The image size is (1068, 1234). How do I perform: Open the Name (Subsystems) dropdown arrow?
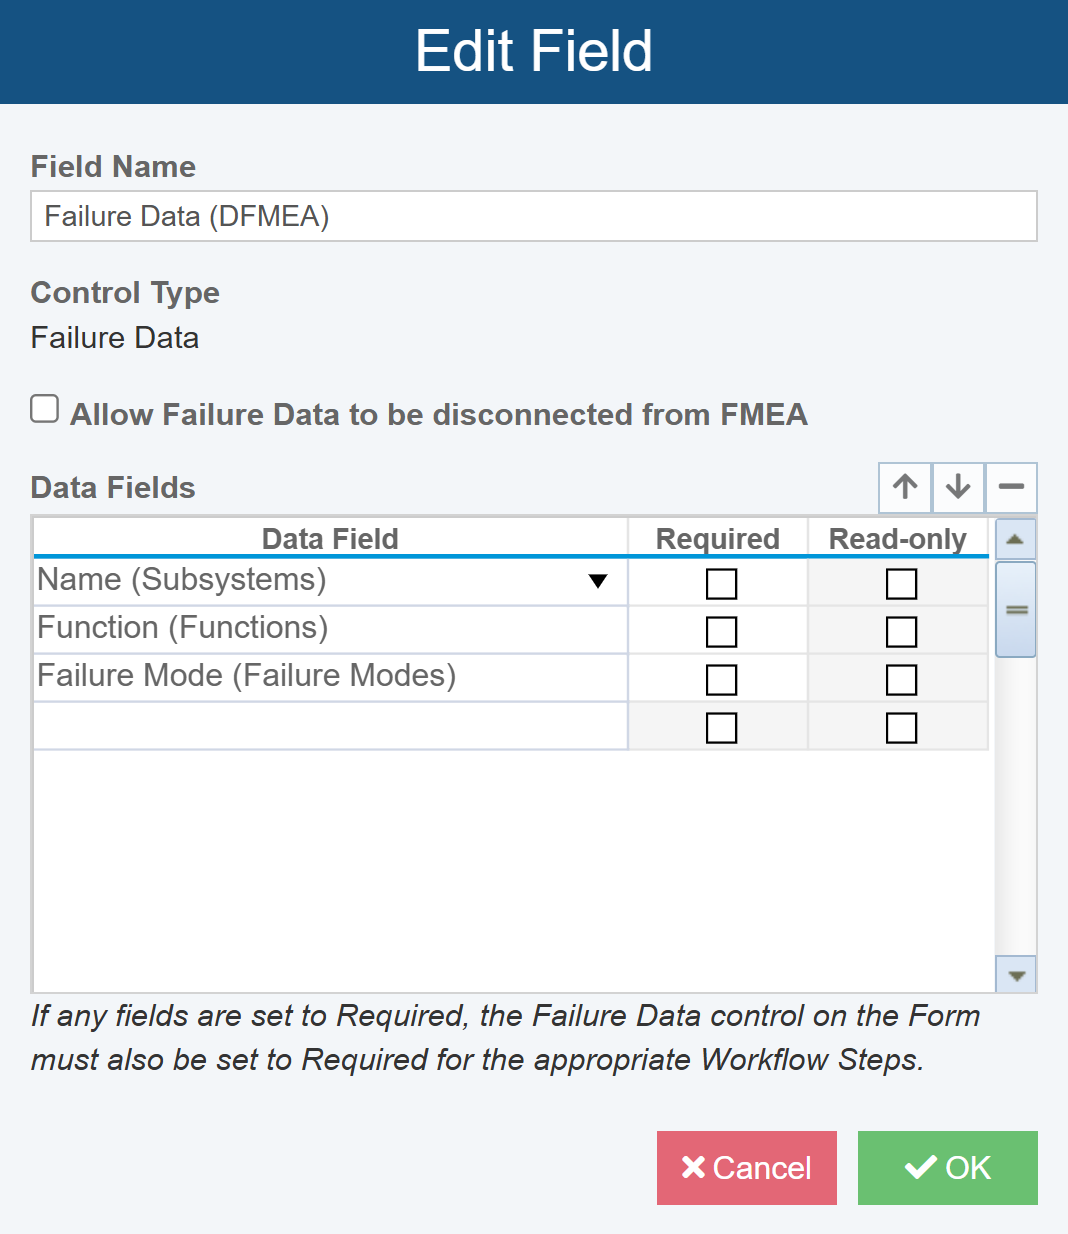598,582
